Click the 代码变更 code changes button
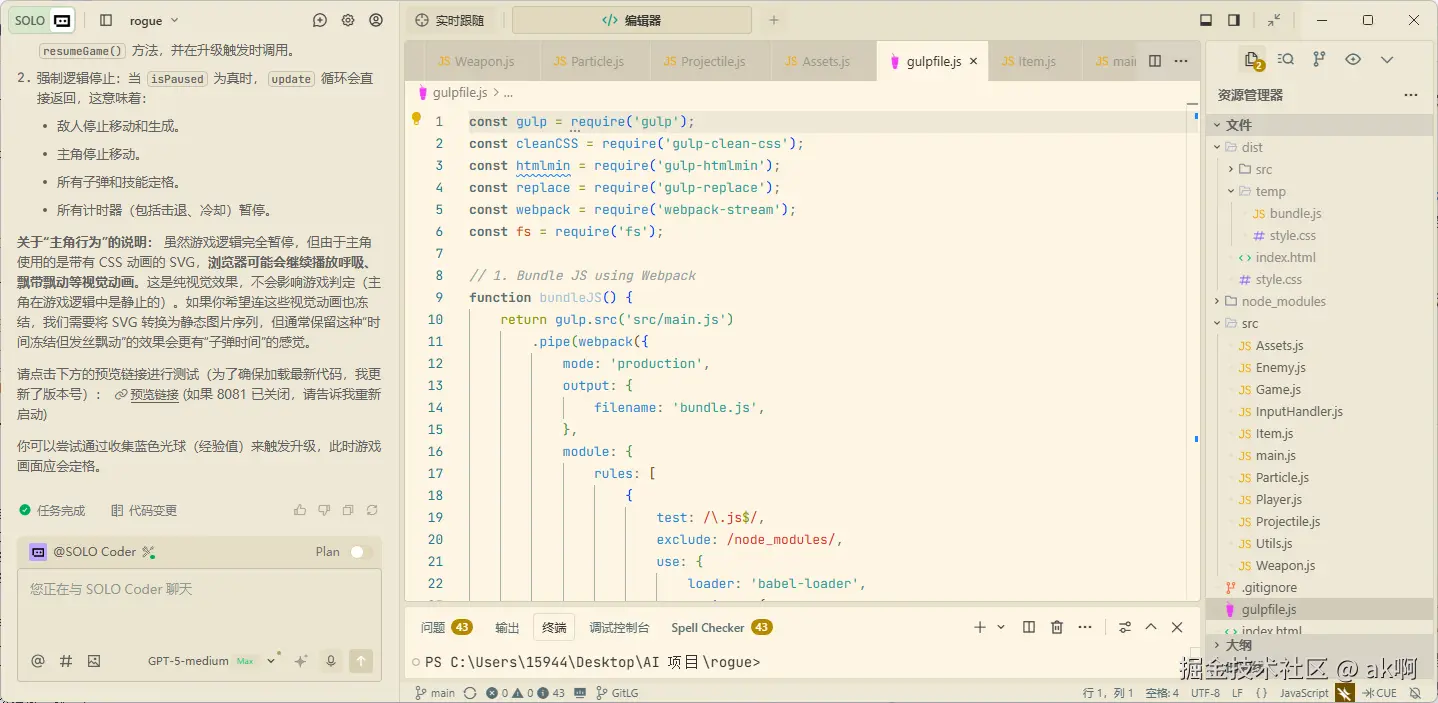Viewport: 1438px width, 703px height. tap(144, 510)
